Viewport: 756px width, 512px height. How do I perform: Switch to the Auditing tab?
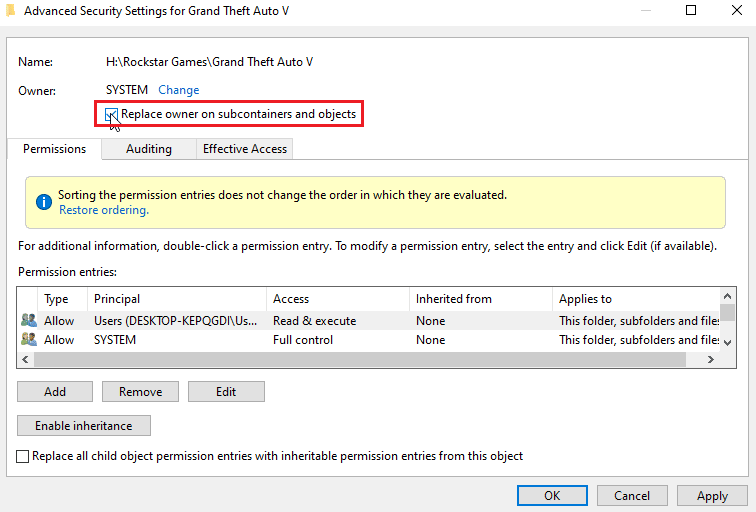click(148, 149)
